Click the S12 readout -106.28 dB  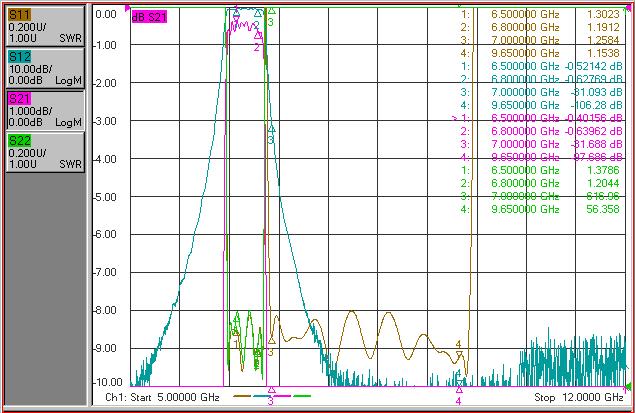click(596, 105)
